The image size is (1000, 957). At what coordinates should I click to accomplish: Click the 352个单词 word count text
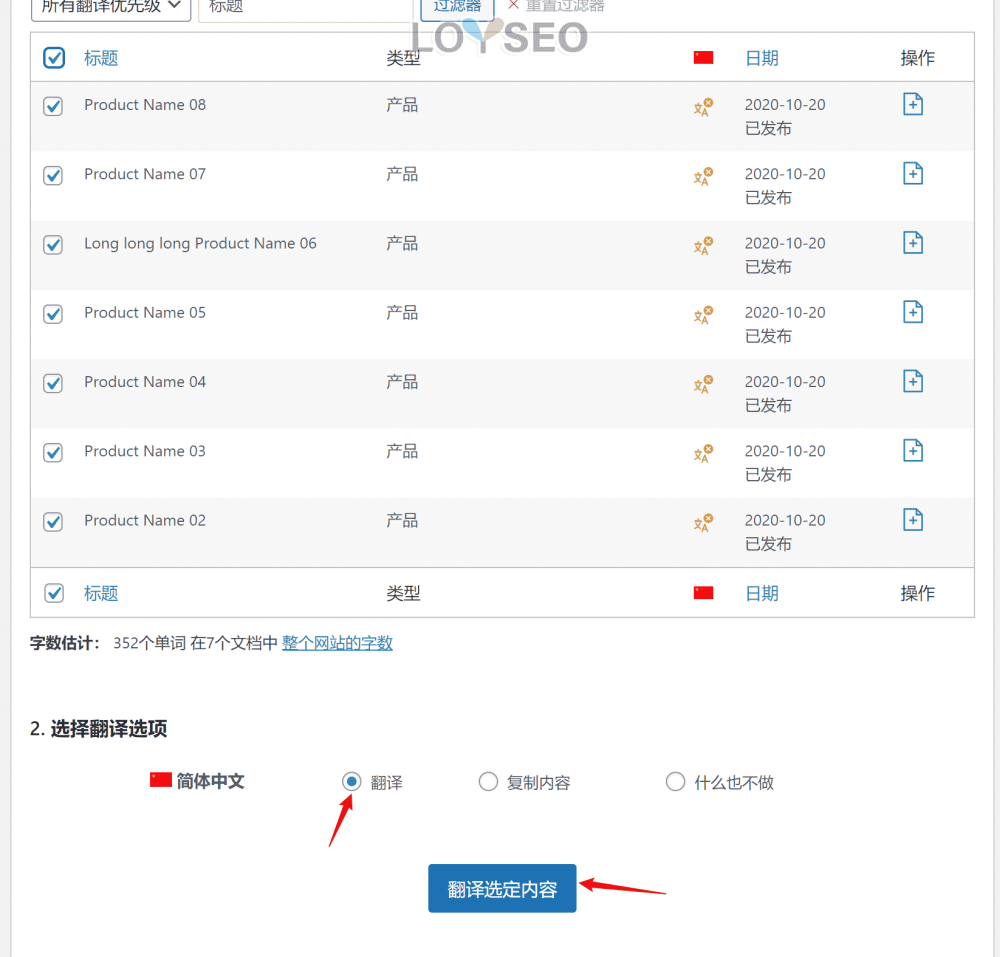coord(150,643)
